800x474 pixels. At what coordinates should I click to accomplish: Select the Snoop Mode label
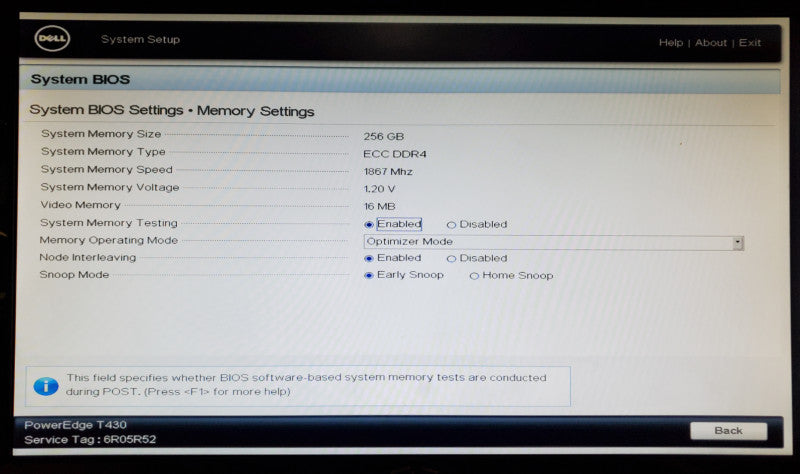coord(74,275)
